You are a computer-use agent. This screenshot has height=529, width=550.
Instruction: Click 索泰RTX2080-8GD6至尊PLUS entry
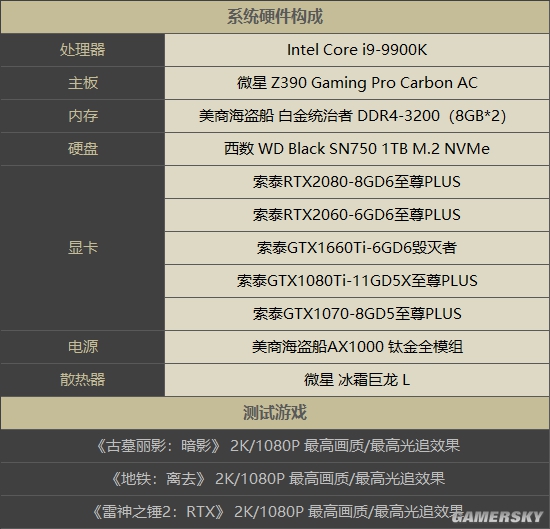point(357,182)
